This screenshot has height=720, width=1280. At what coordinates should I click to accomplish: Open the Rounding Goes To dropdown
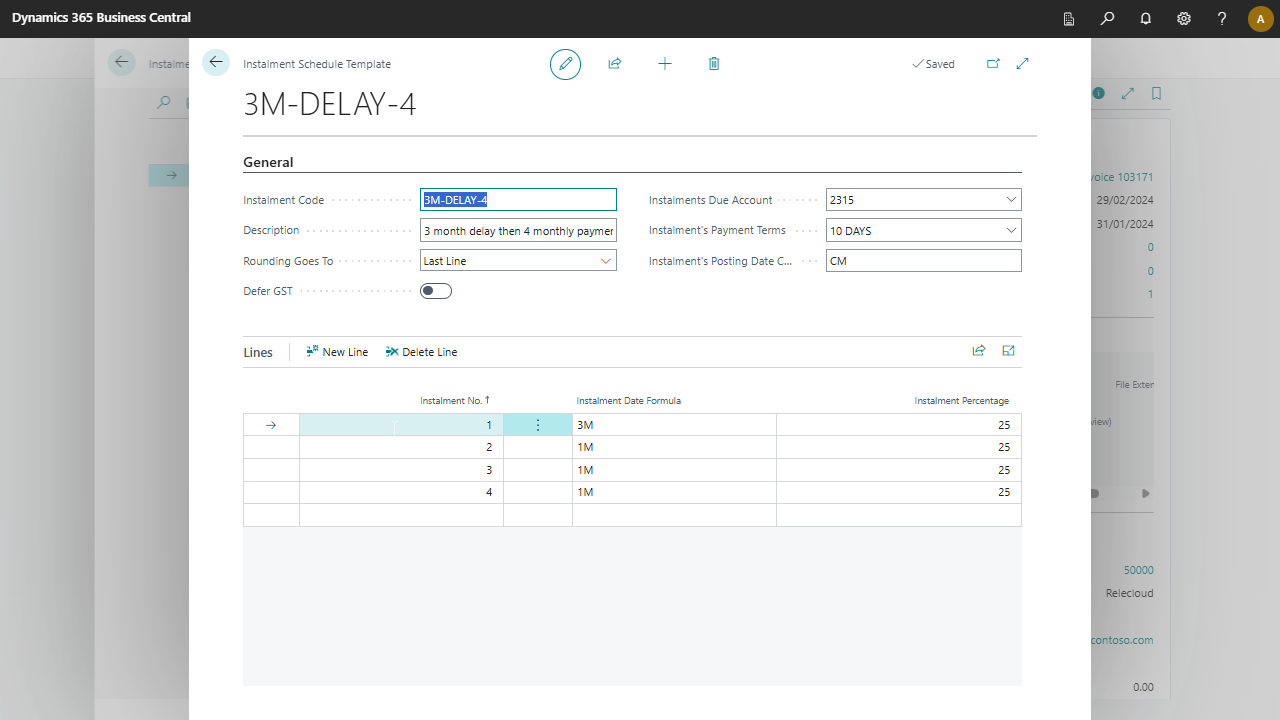tap(606, 260)
